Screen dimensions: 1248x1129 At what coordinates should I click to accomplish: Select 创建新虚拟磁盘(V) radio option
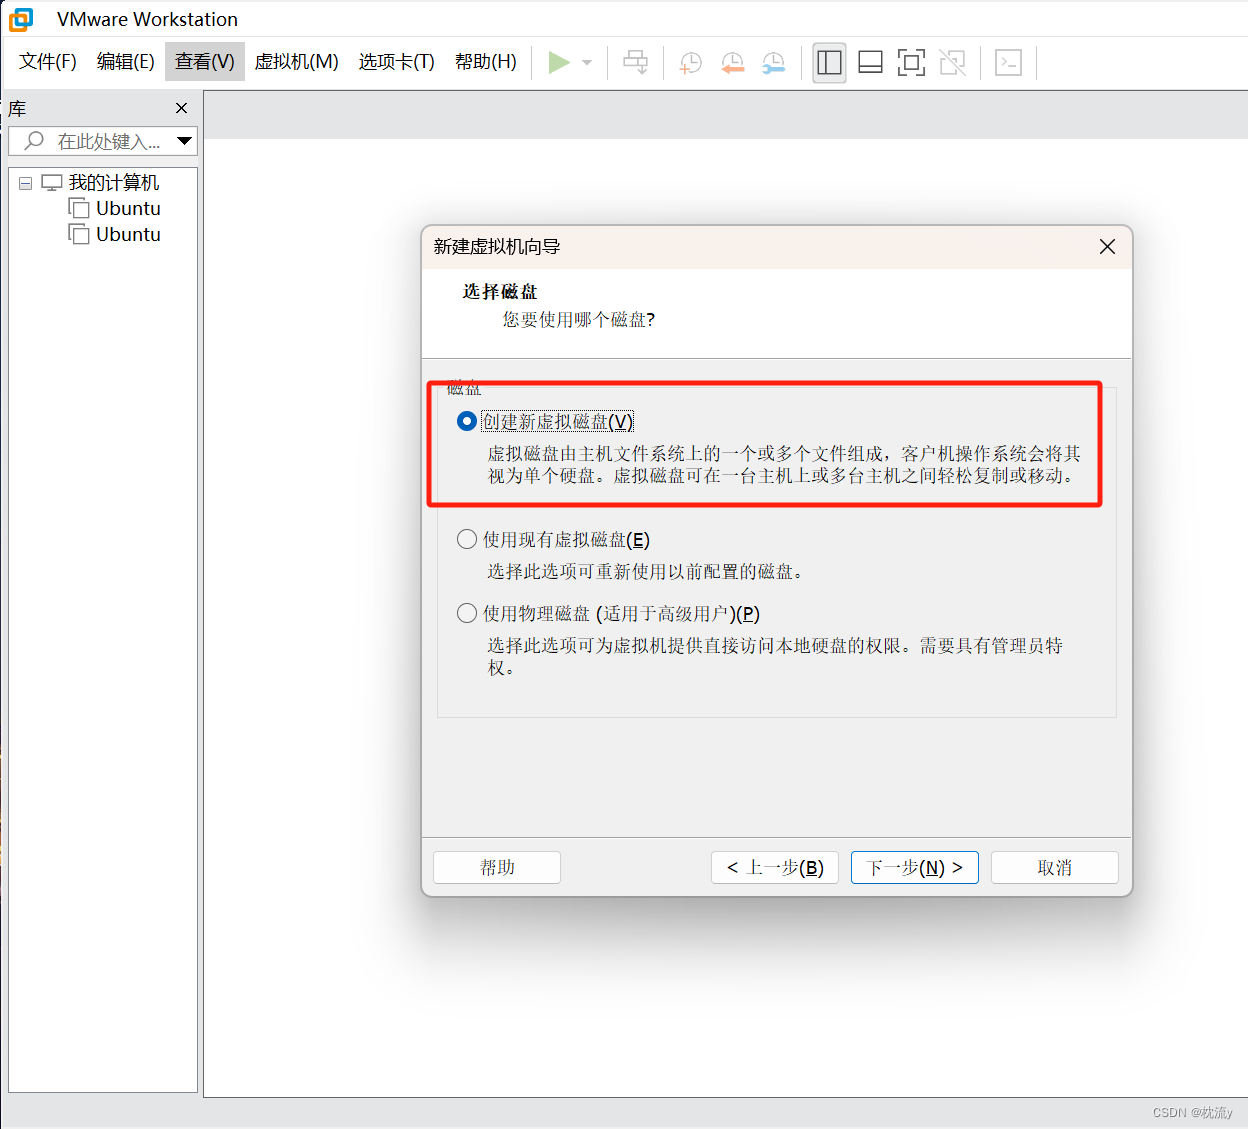coord(467,422)
